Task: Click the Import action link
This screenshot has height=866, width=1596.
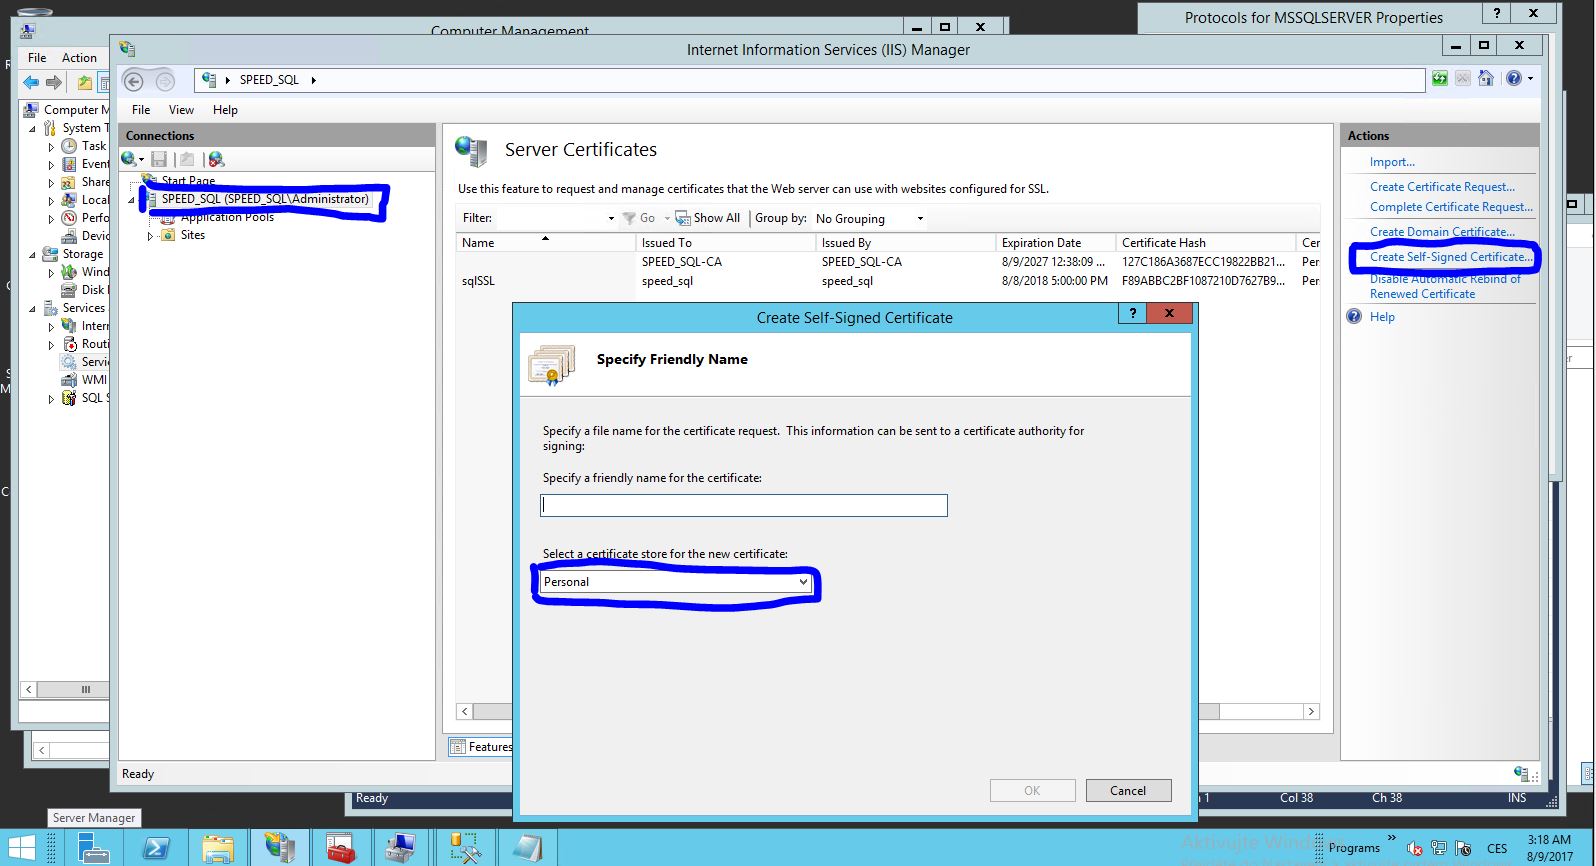Action: (x=1392, y=162)
